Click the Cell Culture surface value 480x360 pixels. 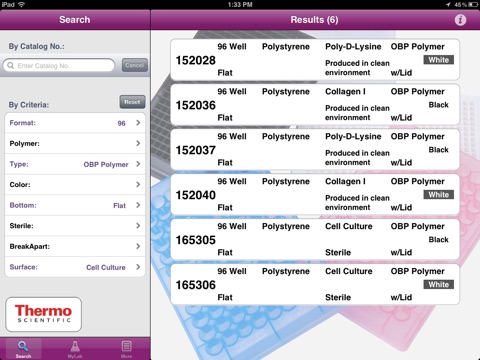coord(106,267)
